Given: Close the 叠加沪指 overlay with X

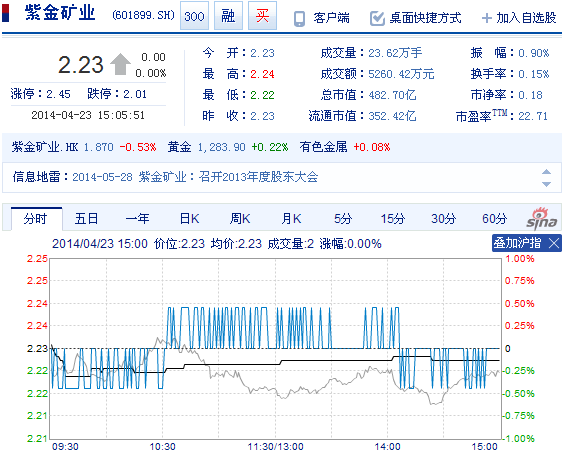Looking at the screenshot, I should point(554,244).
